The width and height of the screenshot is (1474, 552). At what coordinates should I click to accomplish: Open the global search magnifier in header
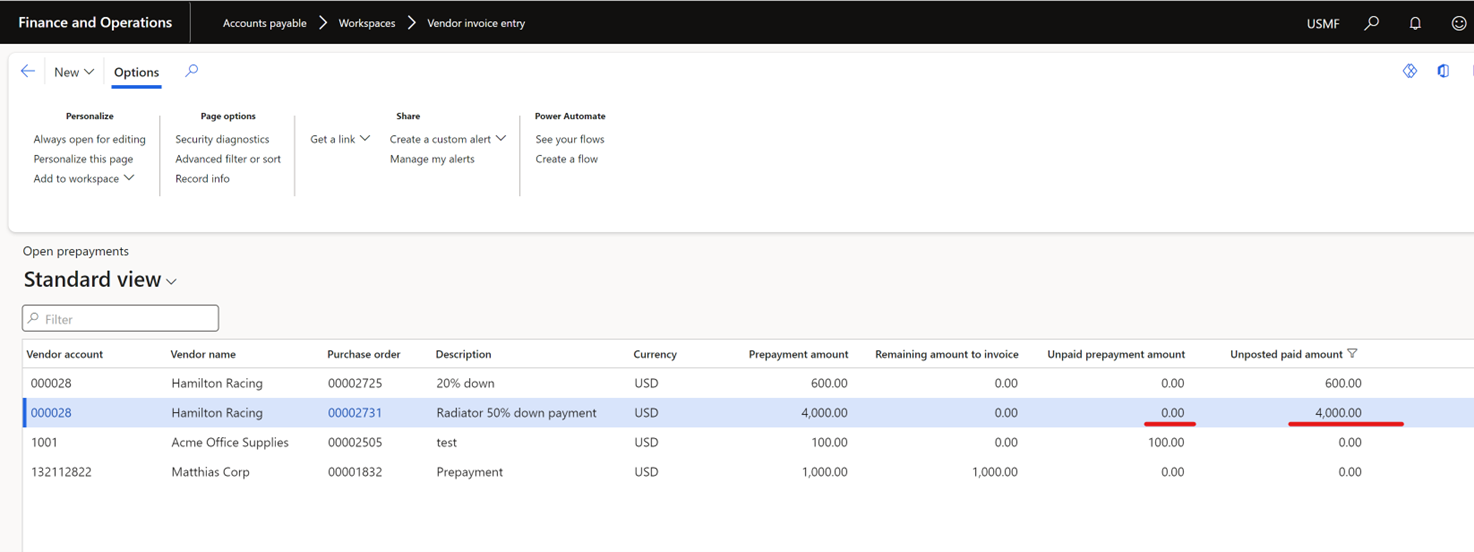1371,23
